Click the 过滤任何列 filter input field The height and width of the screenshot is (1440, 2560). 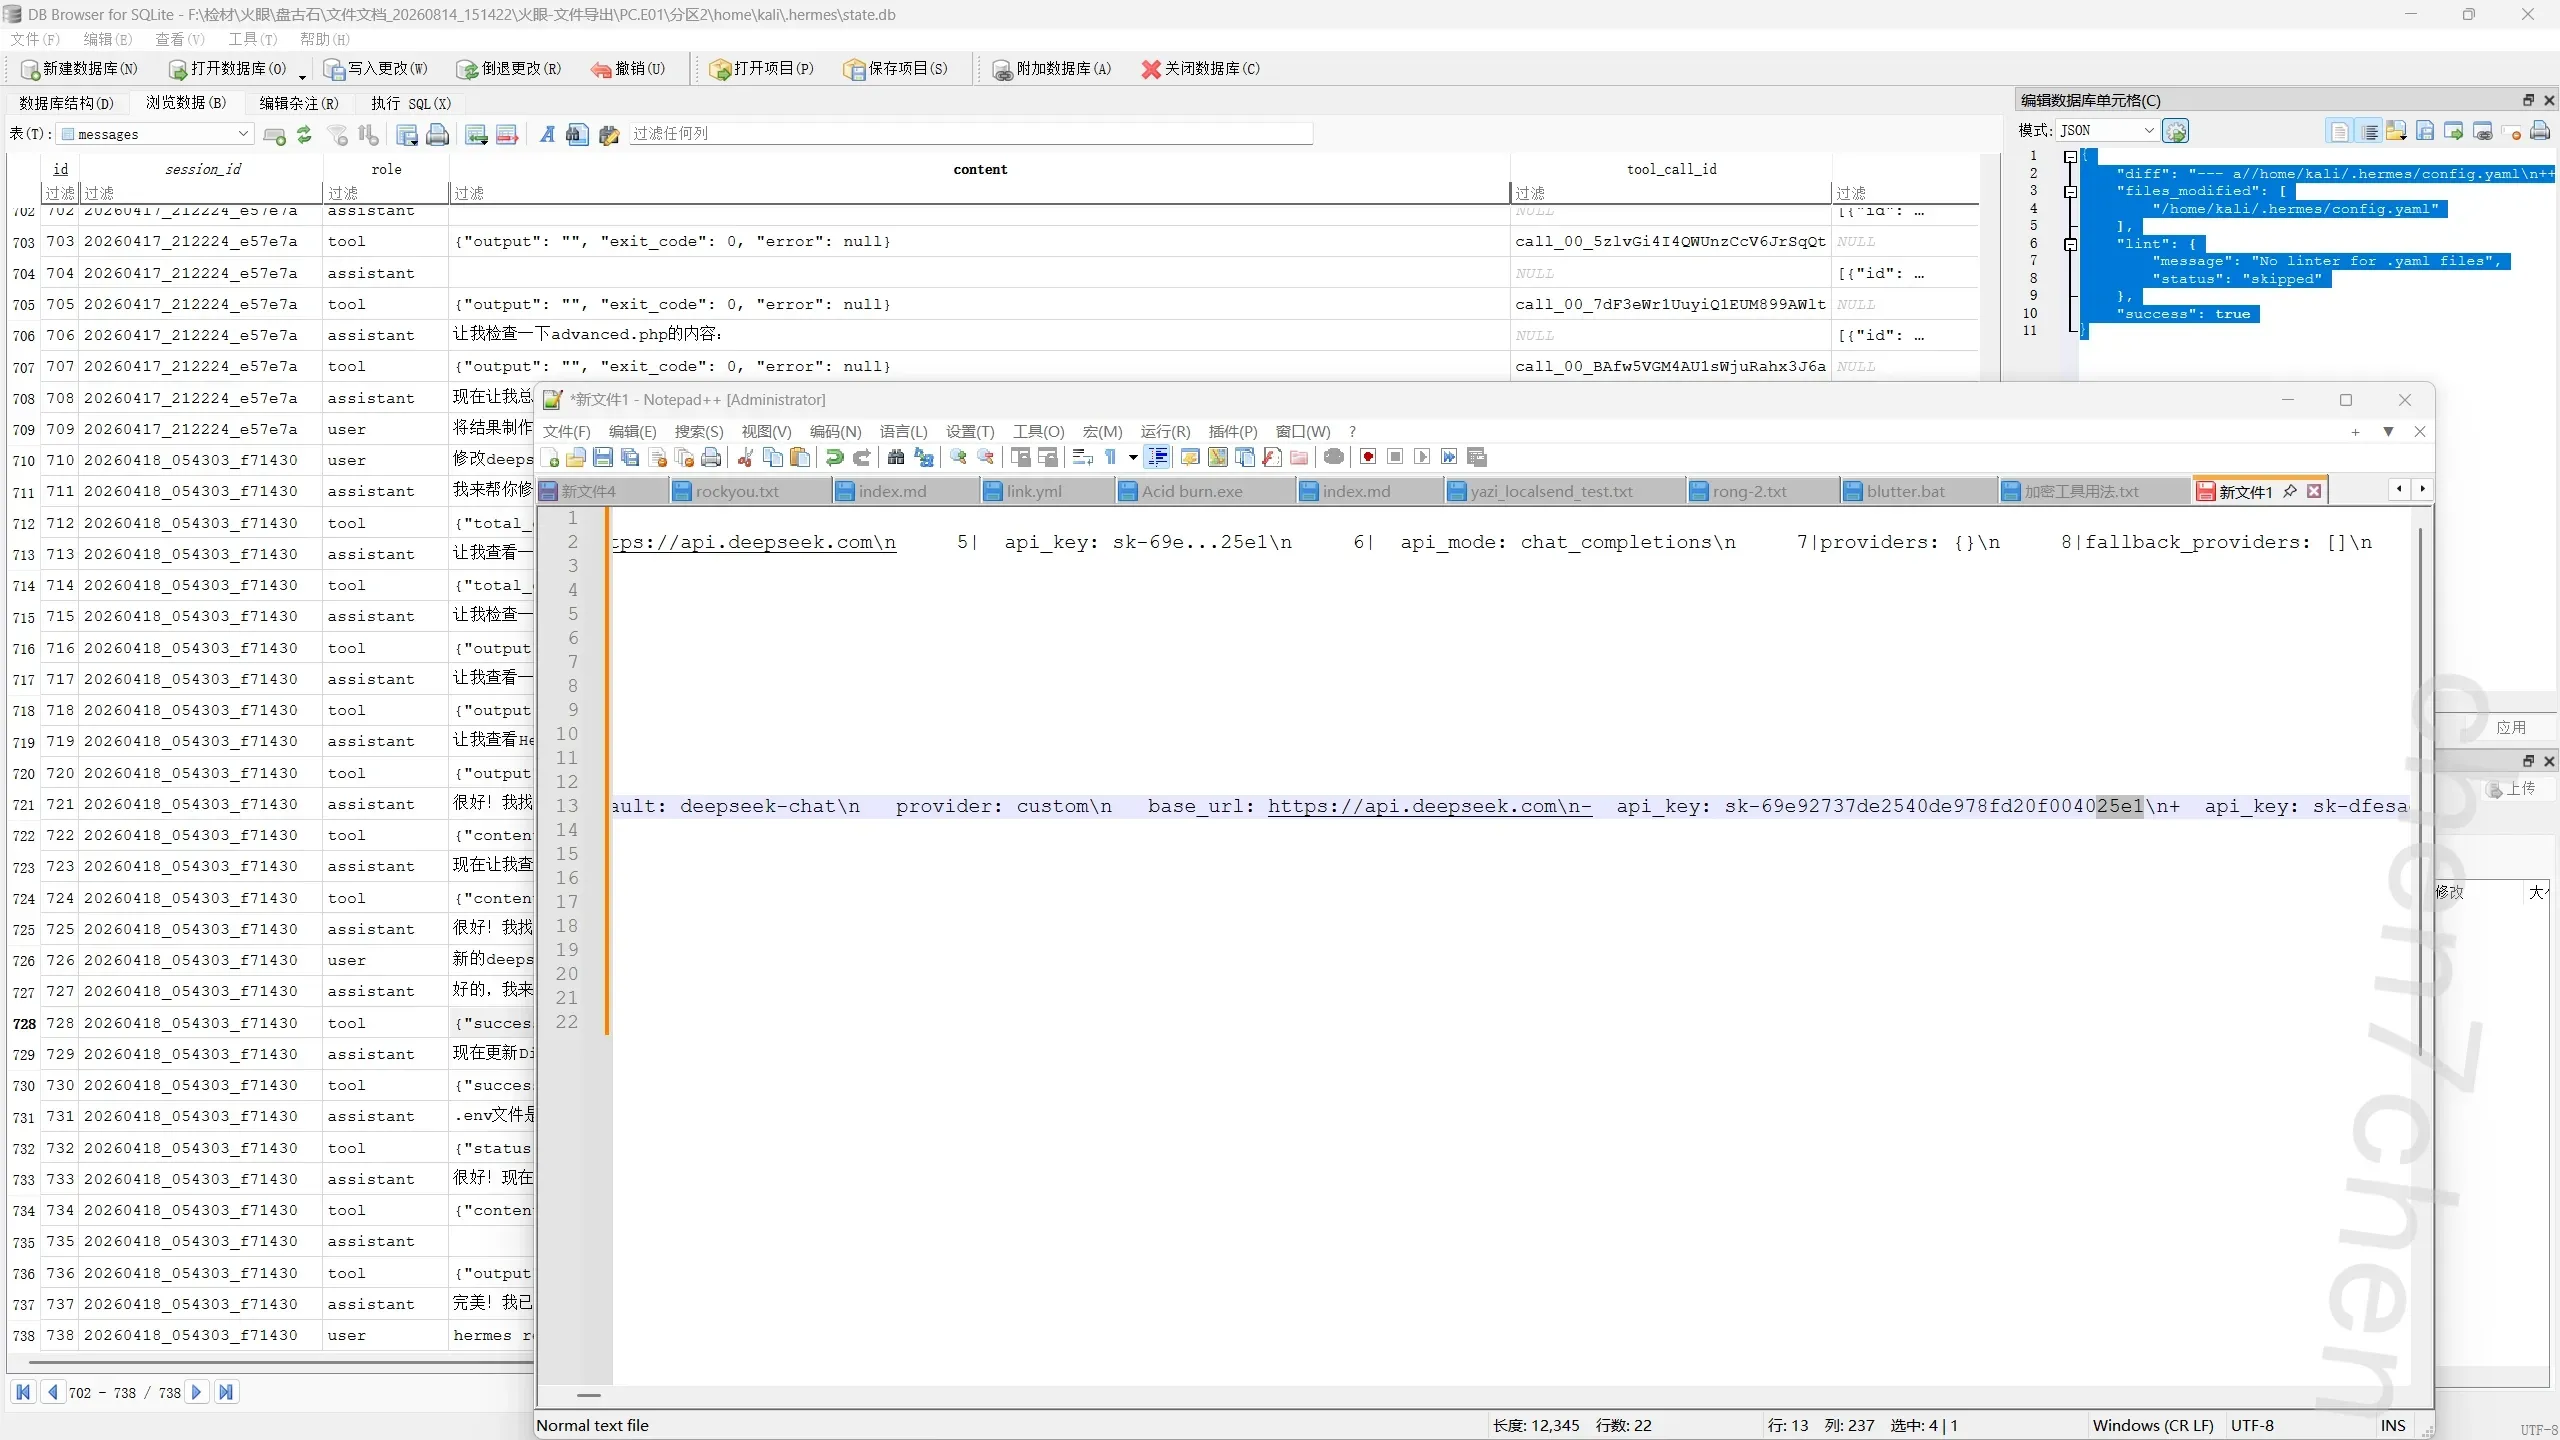click(970, 133)
